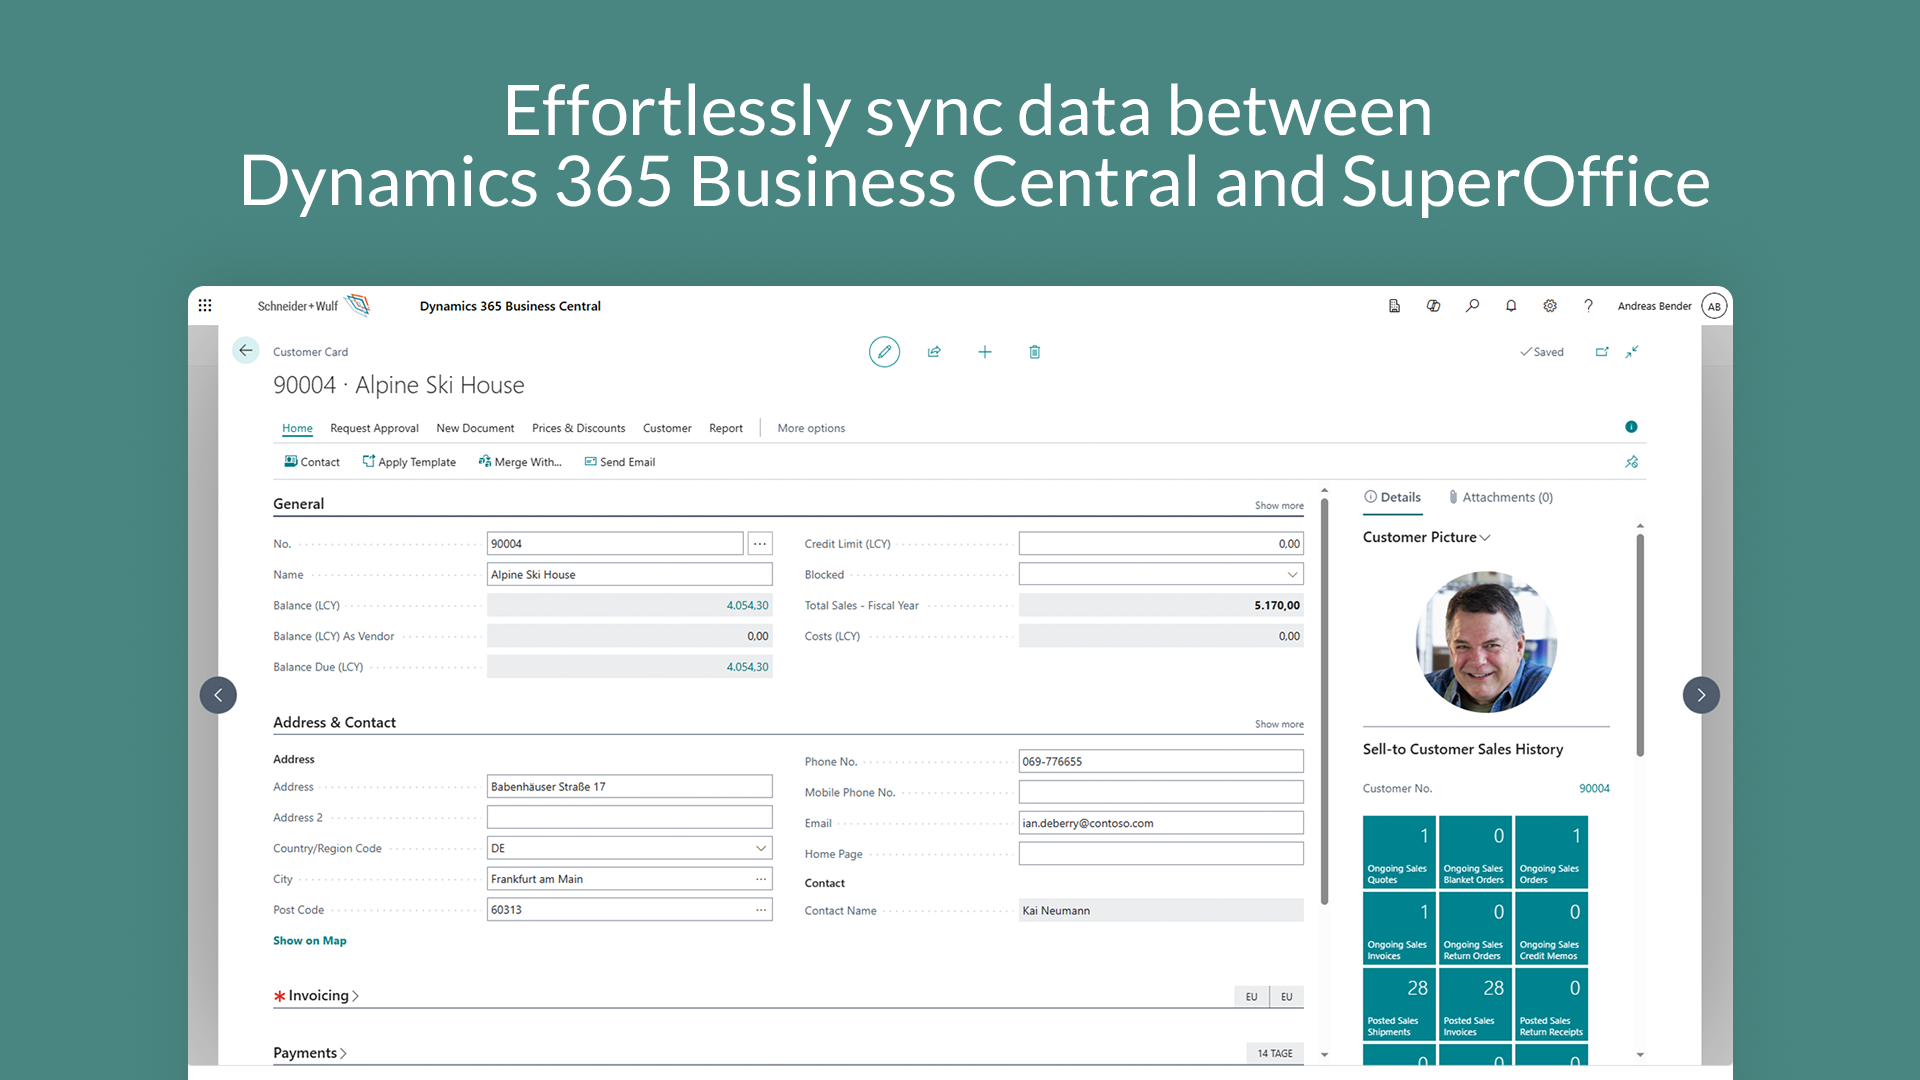Open the No. field lookup ellipsis
The height and width of the screenshot is (1080, 1920).
point(760,544)
